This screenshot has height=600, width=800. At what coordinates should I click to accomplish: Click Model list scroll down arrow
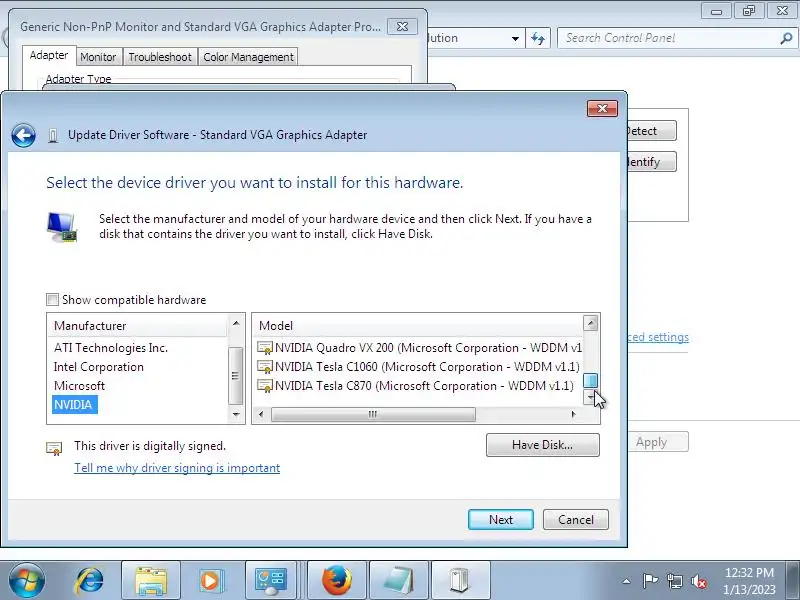pos(590,397)
